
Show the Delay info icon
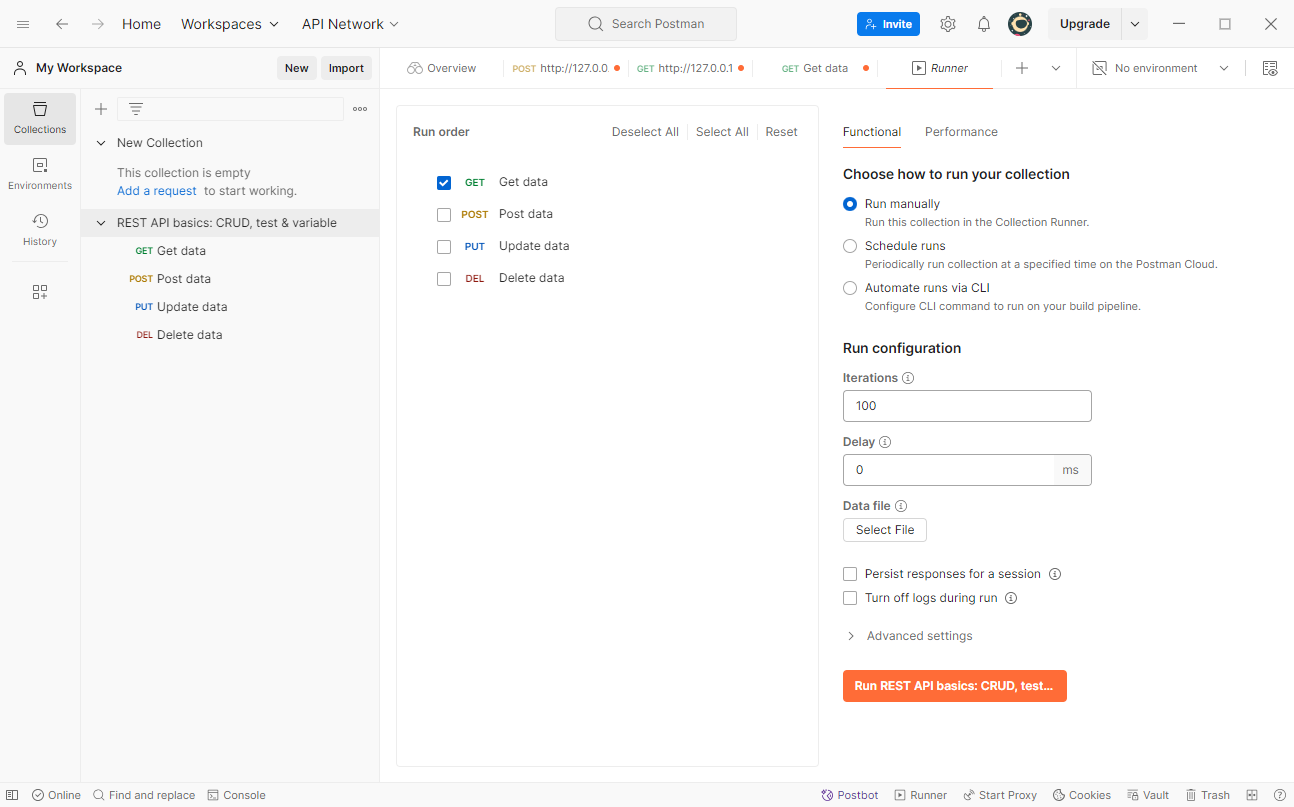[885, 442]
